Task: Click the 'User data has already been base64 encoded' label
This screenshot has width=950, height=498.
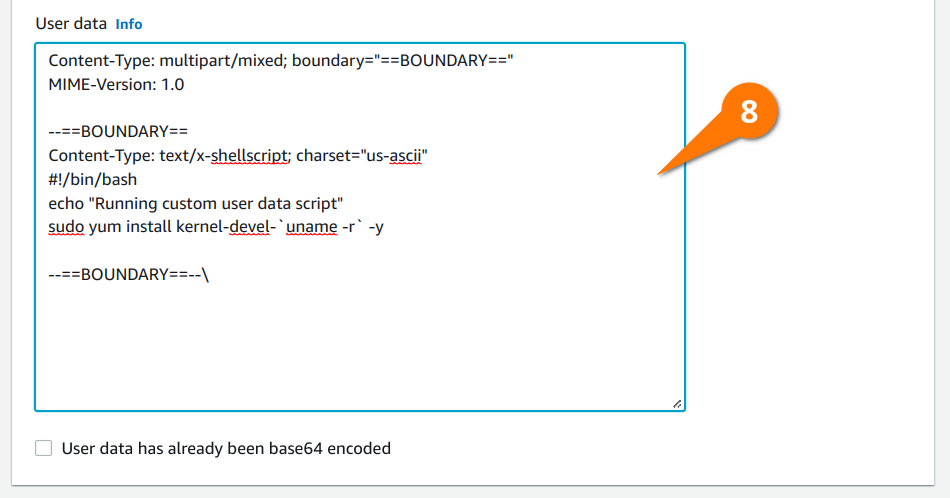Action: click(x=226, y=448)
